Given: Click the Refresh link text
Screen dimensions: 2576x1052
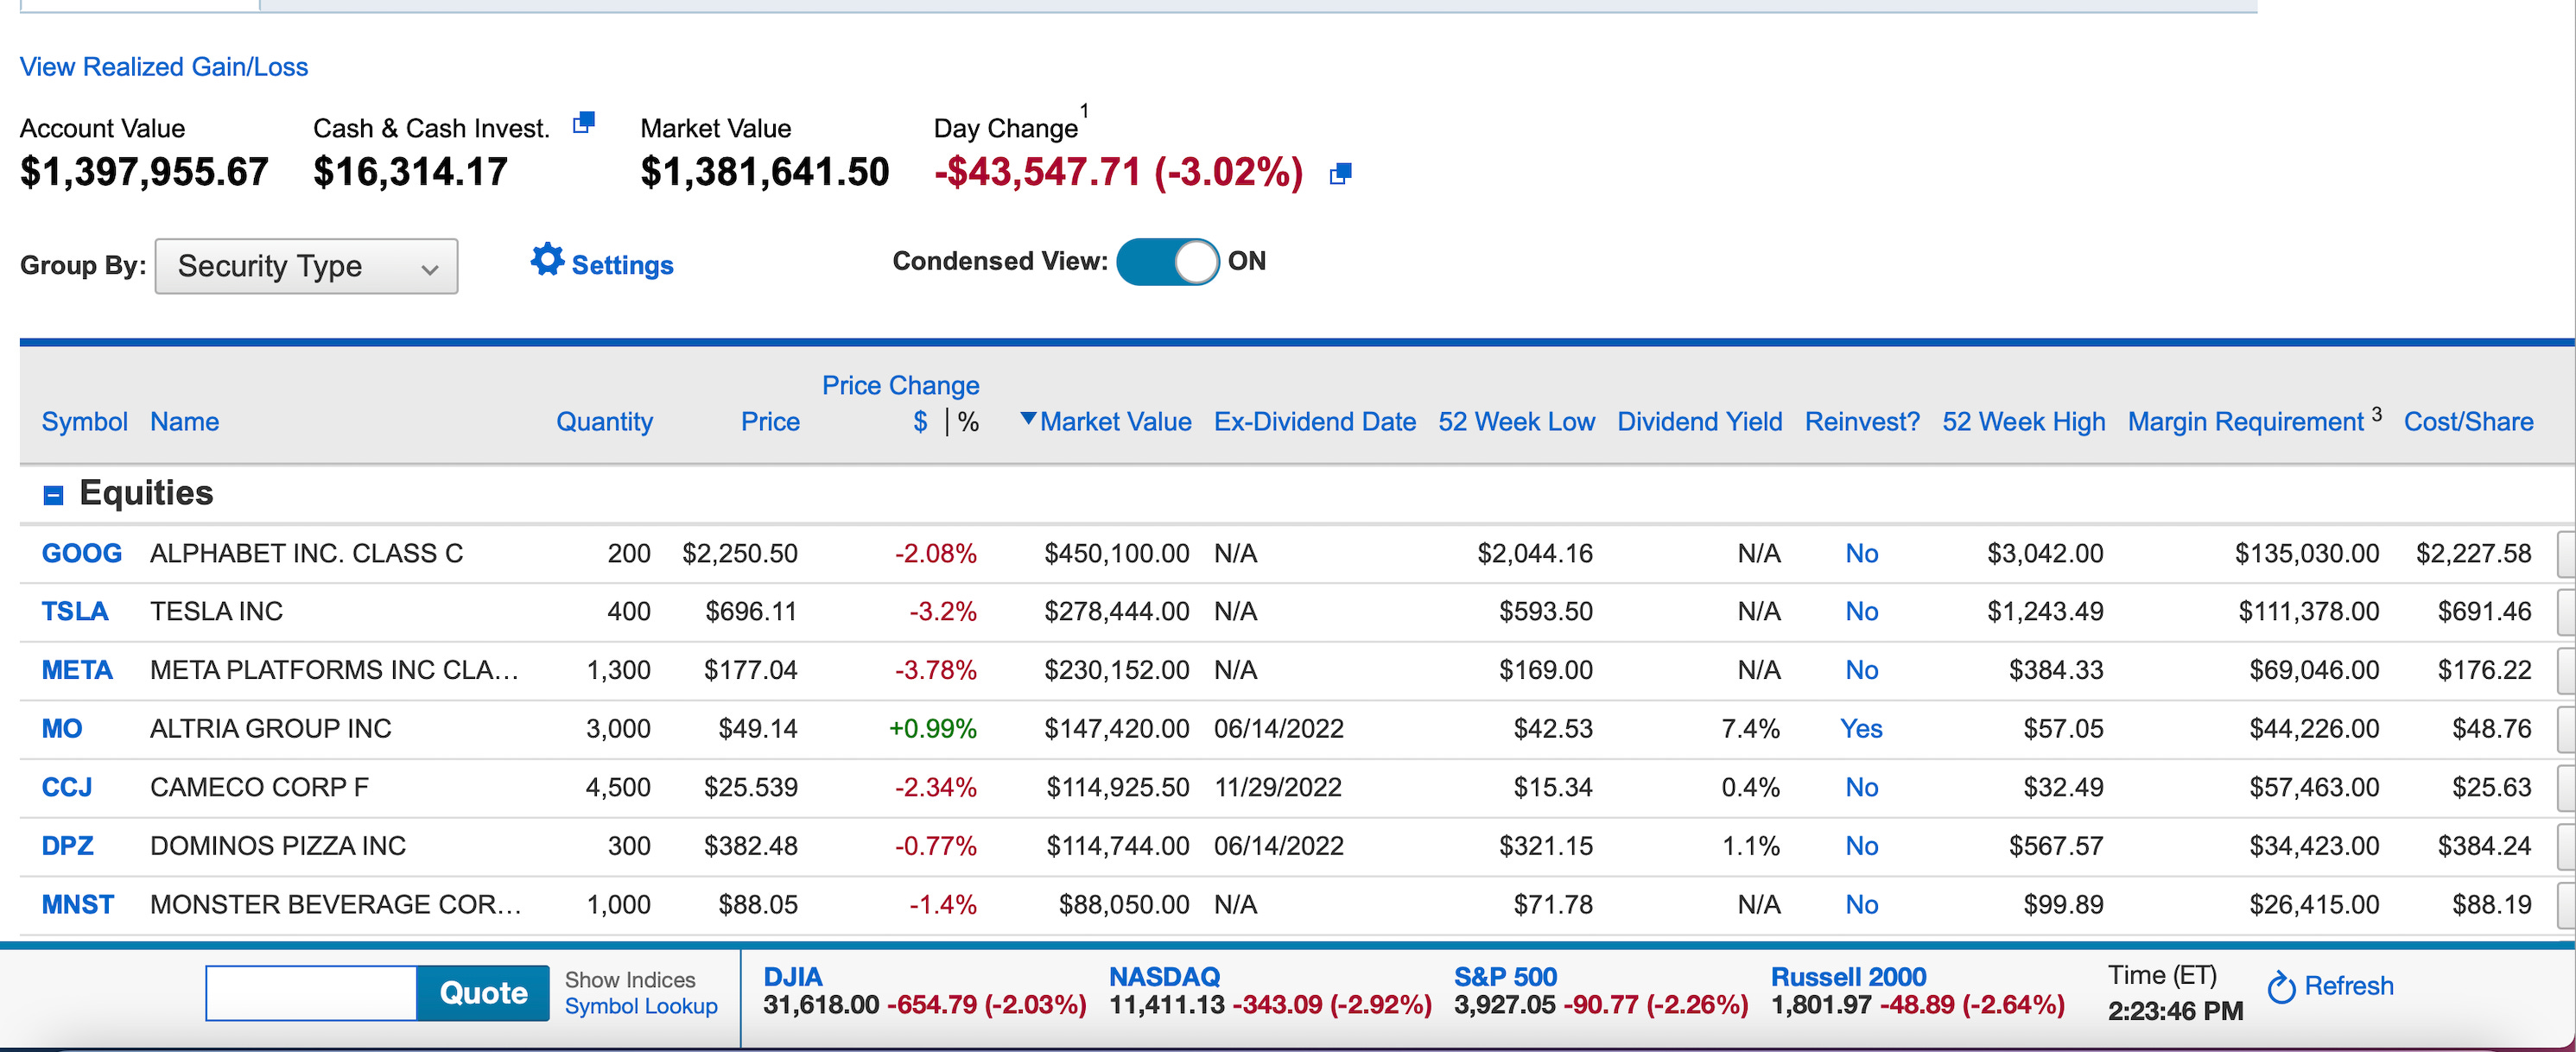Looking at the screenshot, I should pyautogui.click(x=2348, y=987).
